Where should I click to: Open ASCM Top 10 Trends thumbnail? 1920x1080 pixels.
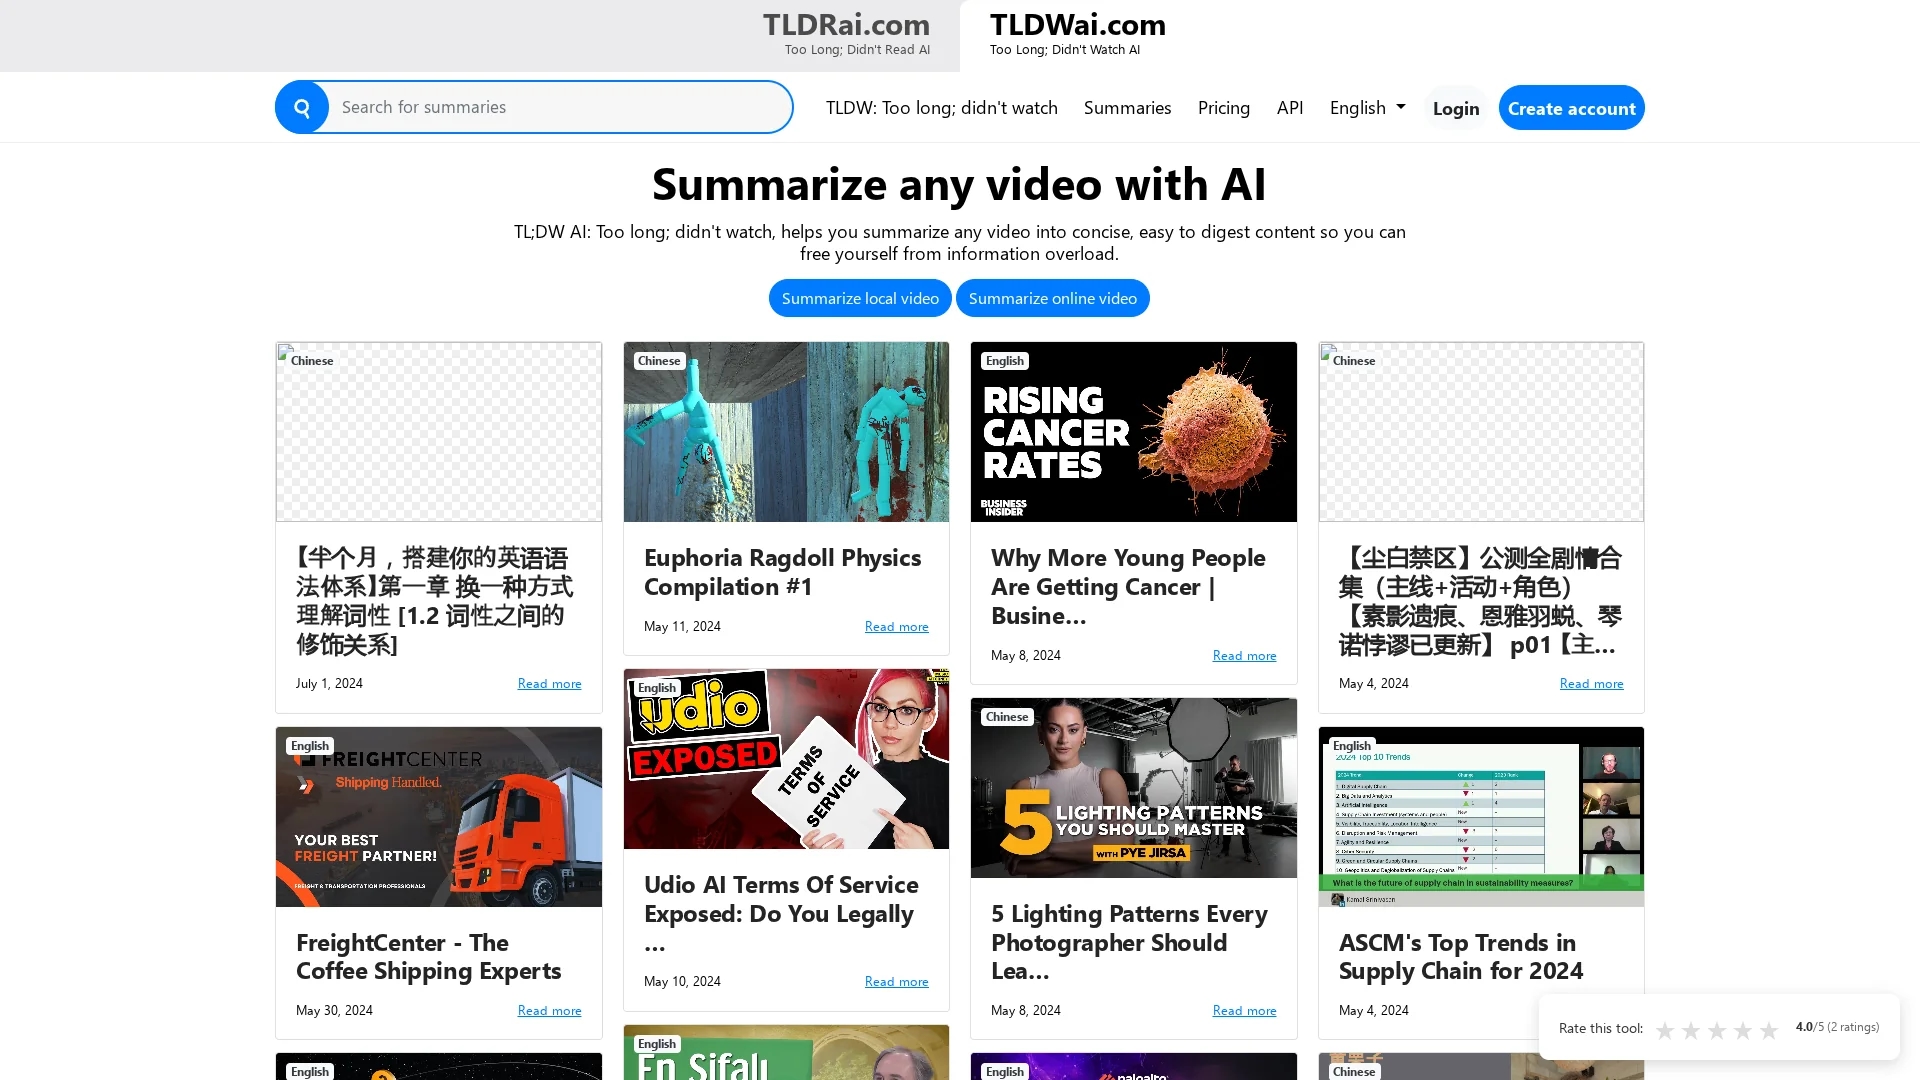click(x=1481, y=817)
